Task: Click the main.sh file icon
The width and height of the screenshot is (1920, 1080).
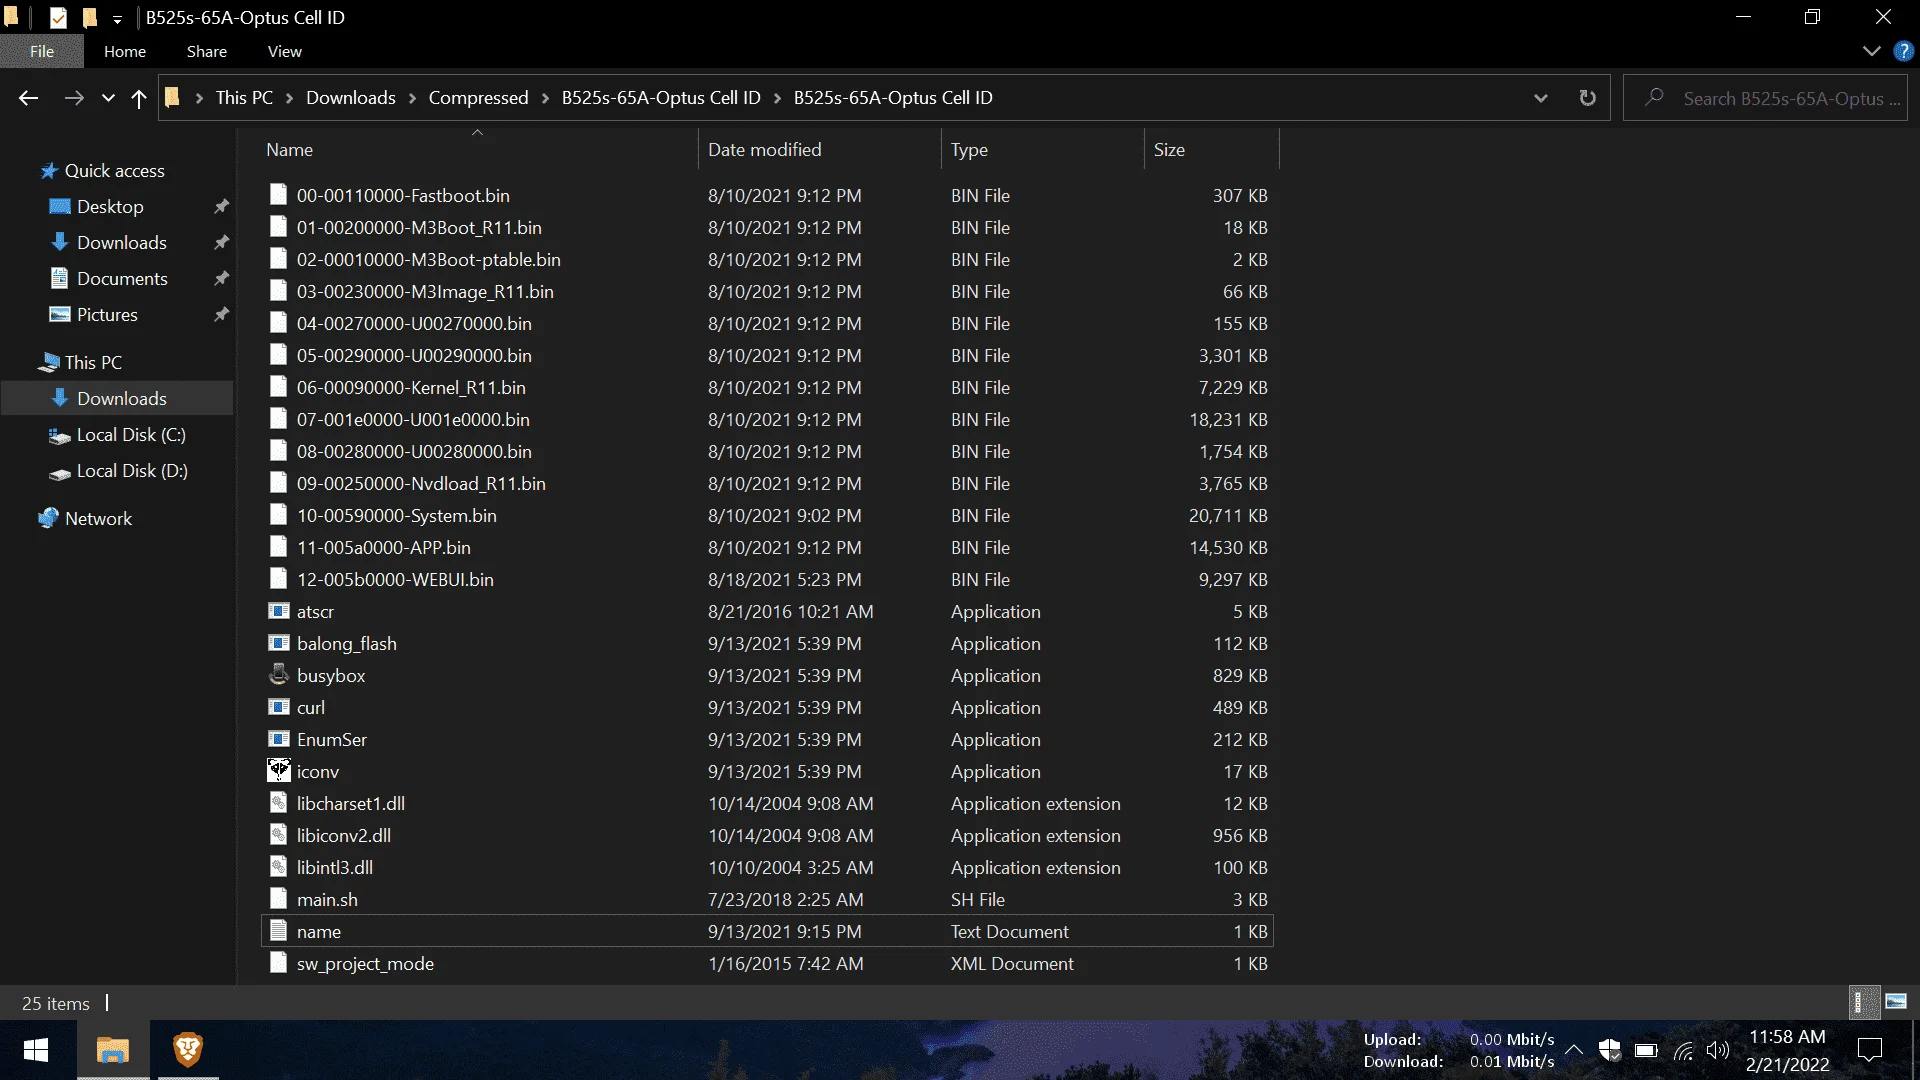Action: pos(279,899)
